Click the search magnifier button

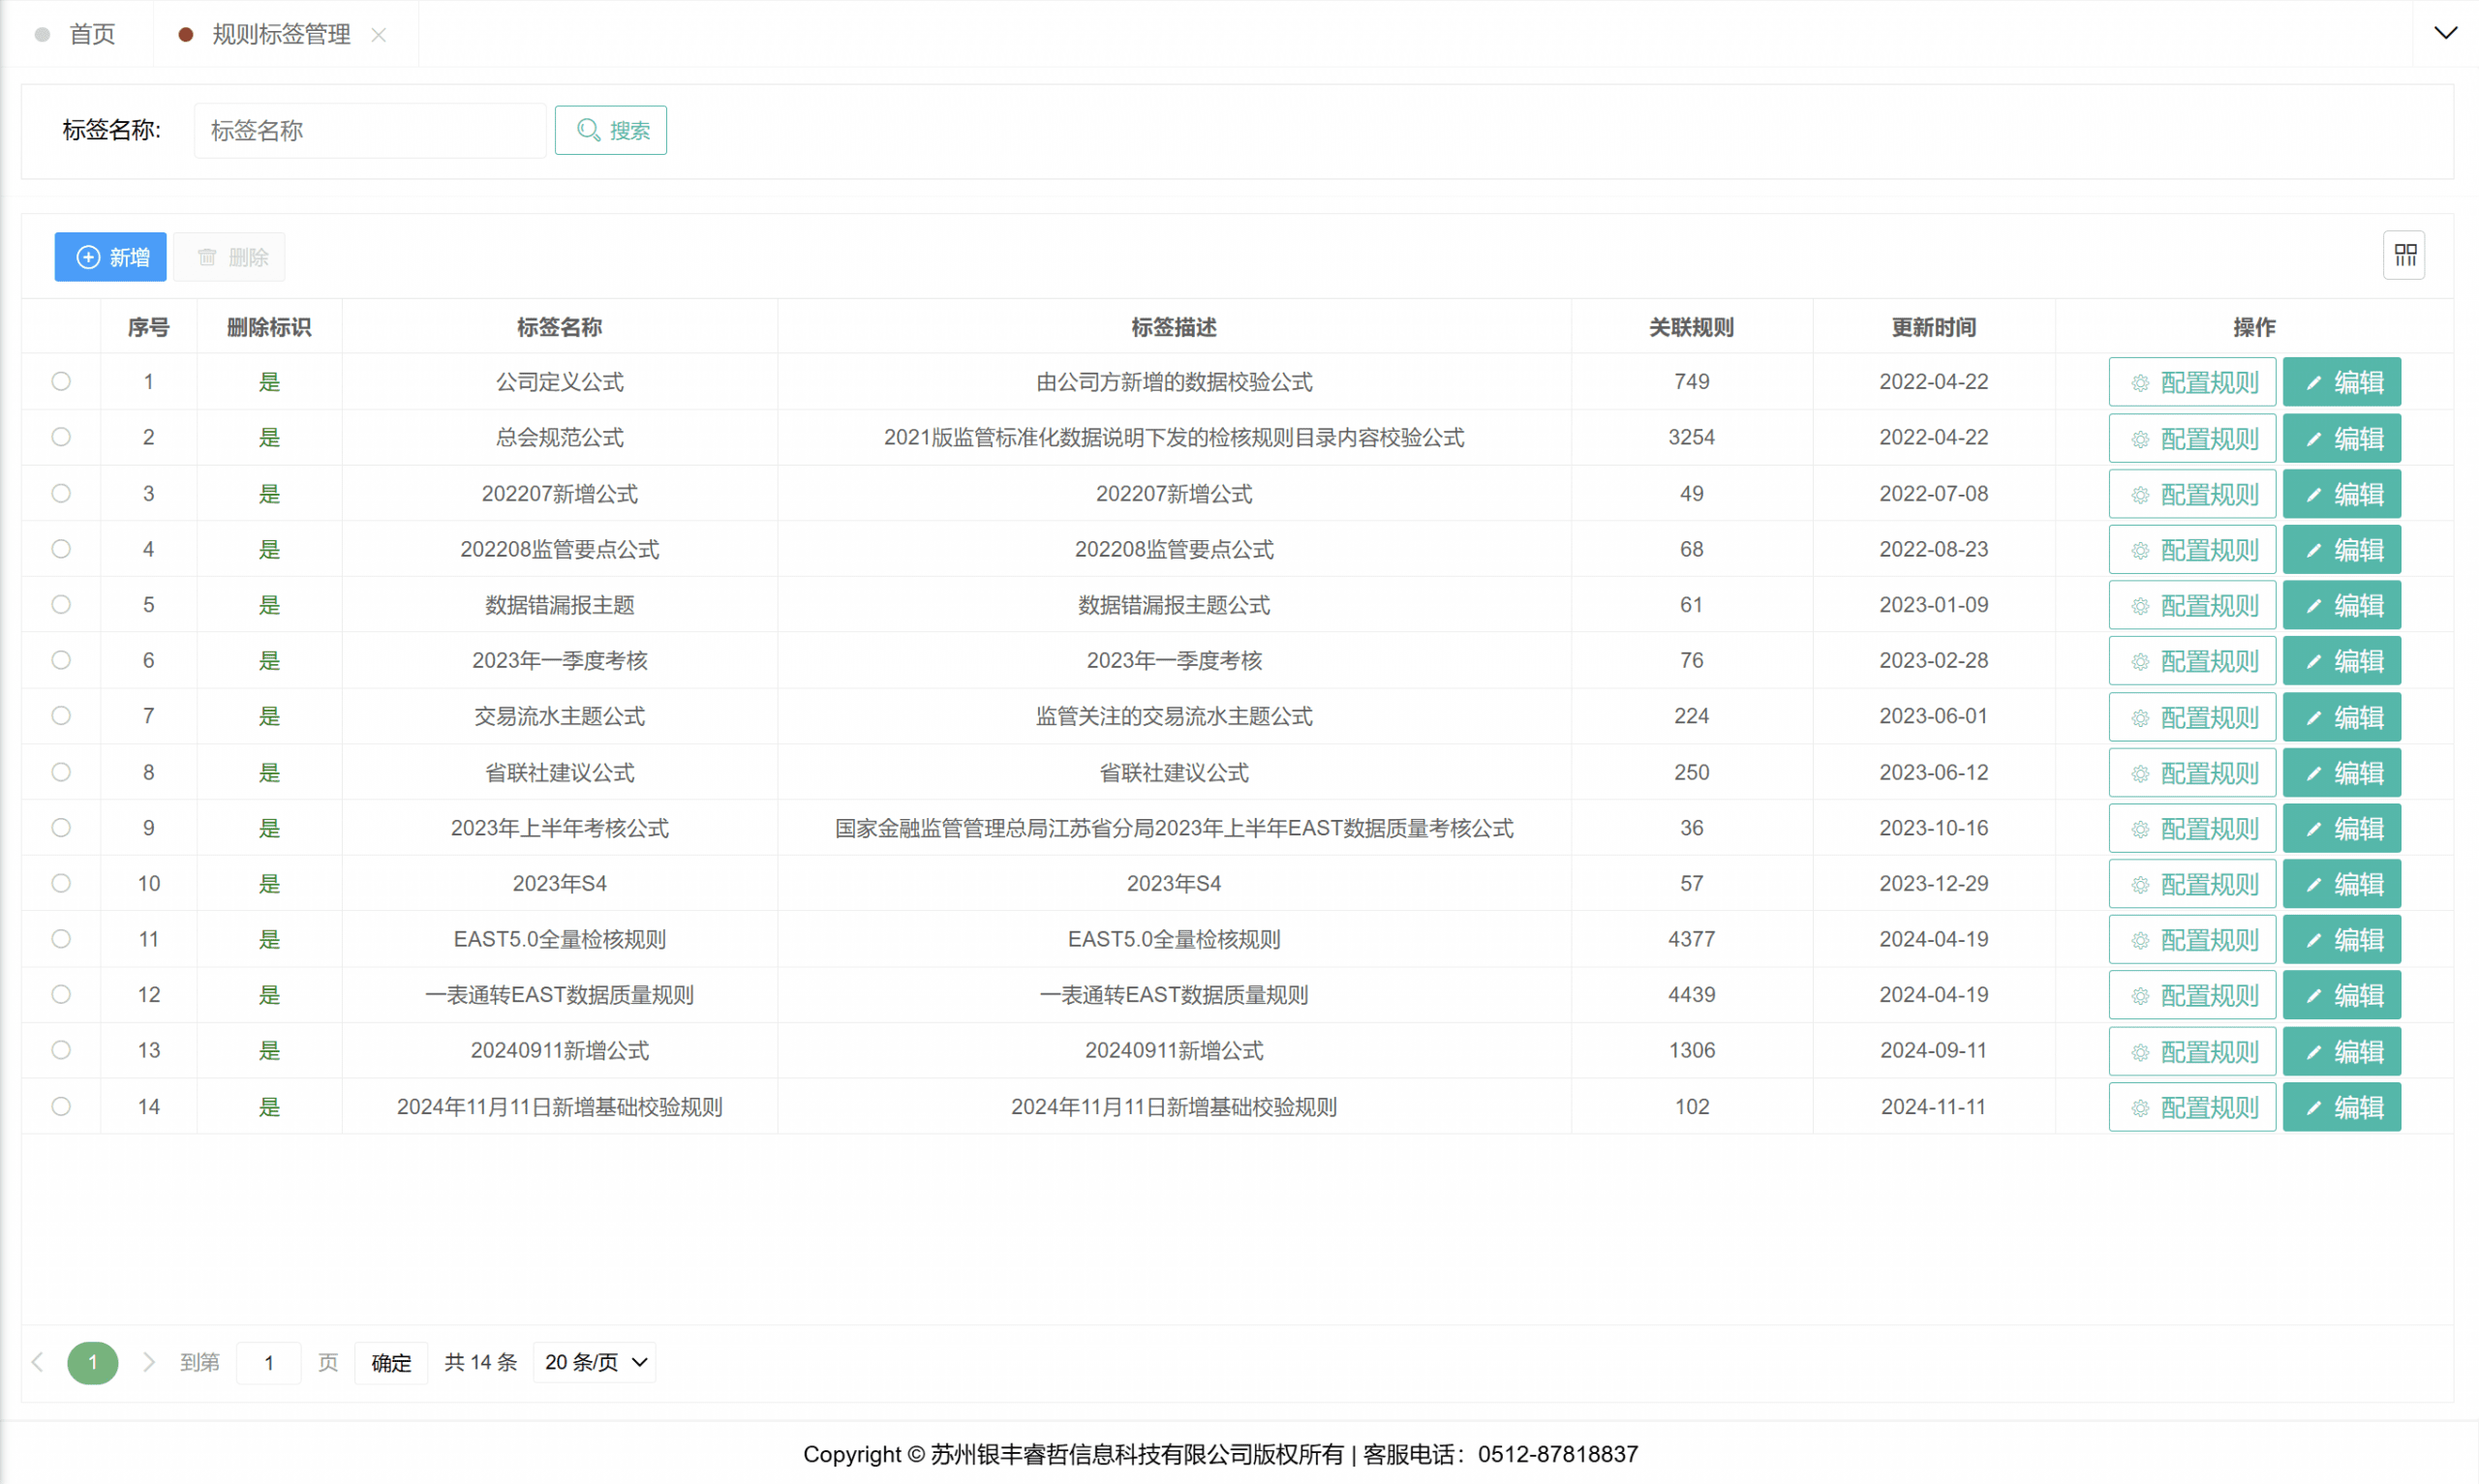point(610,130)
